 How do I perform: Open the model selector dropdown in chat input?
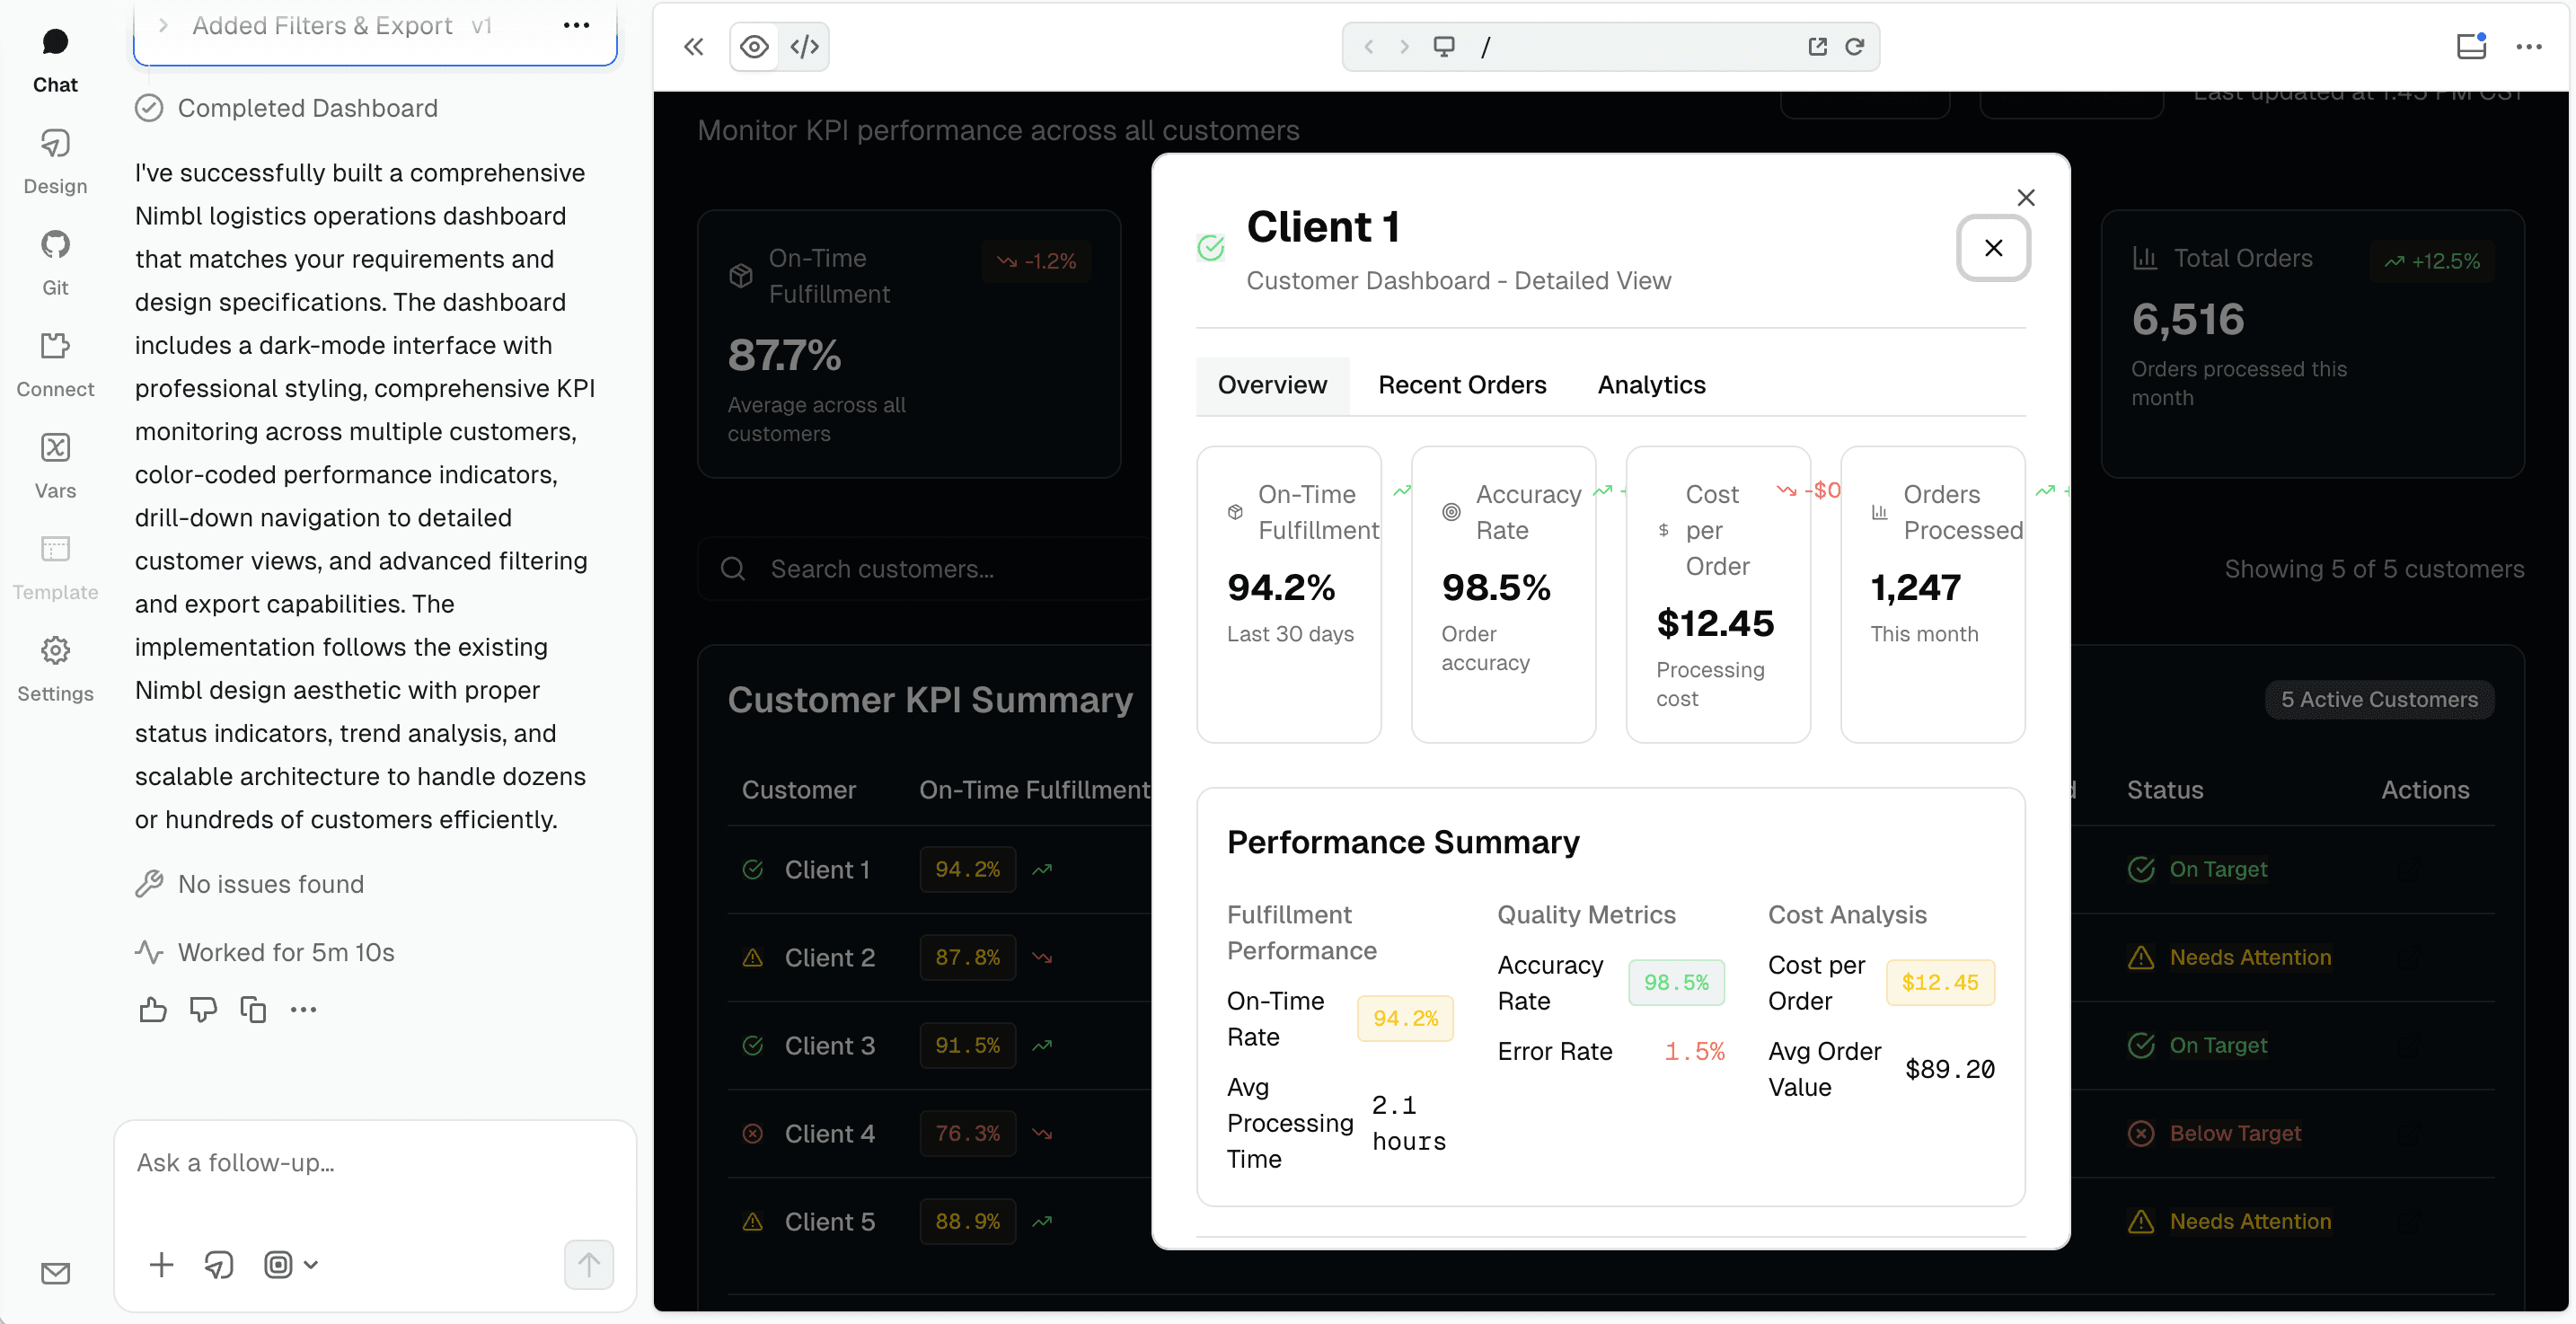click(291, 1264)
